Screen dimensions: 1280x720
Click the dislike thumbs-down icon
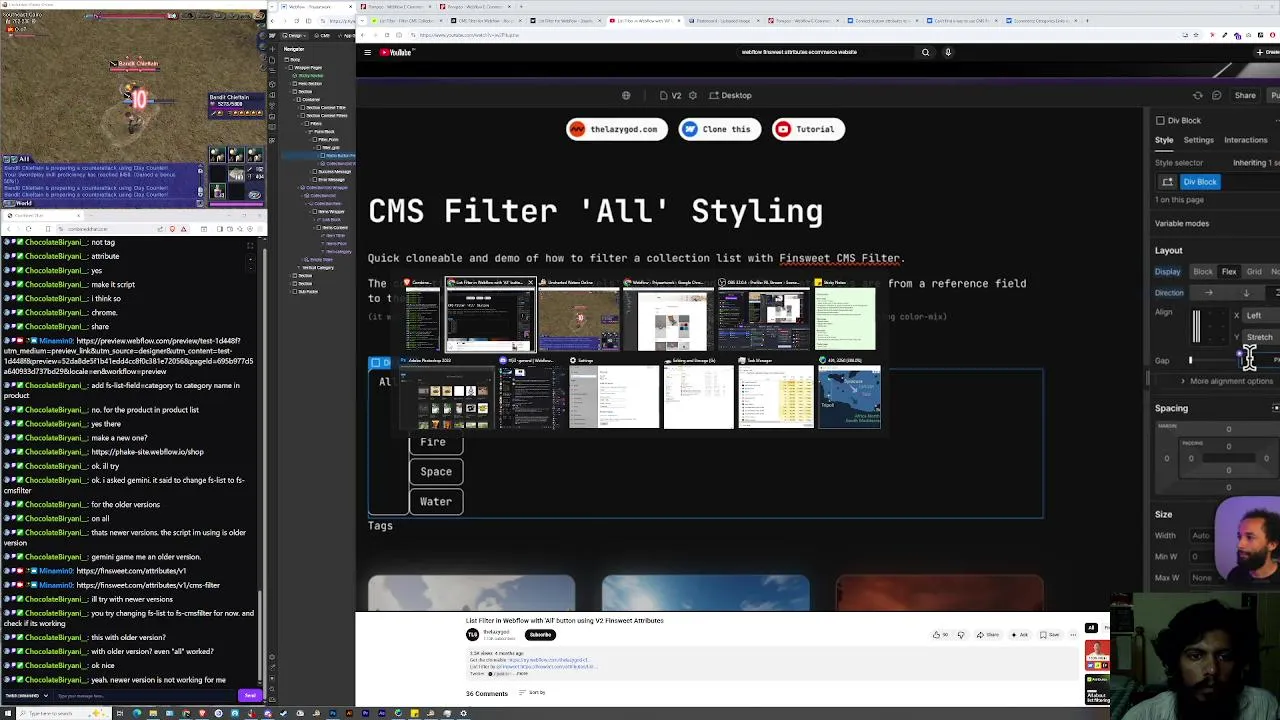(961, 635)
